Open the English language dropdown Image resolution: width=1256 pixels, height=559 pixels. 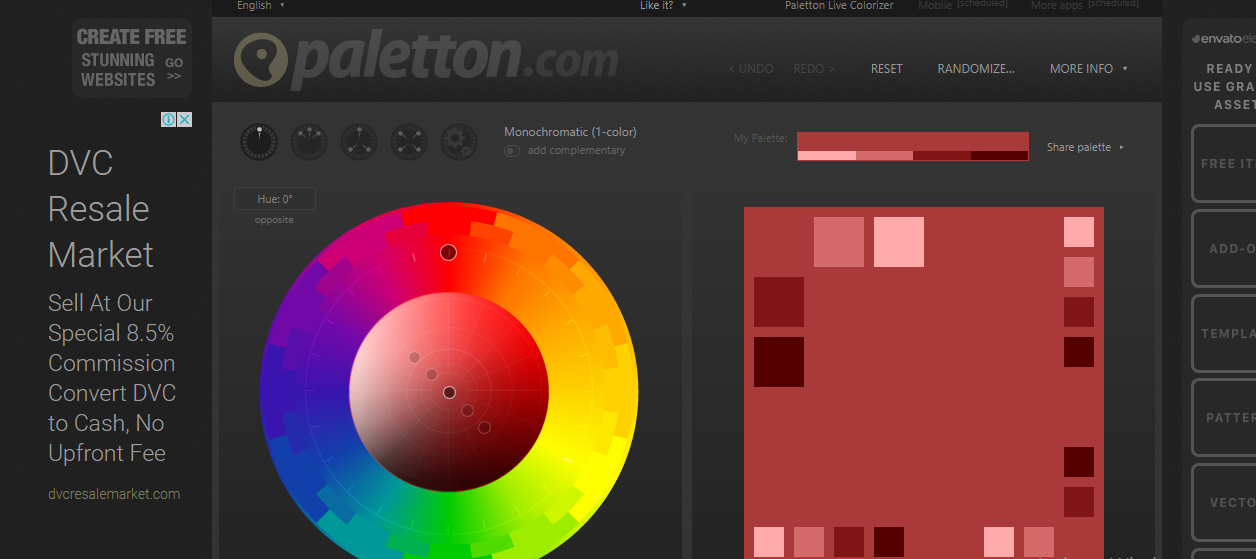click(x=261, y=6)
